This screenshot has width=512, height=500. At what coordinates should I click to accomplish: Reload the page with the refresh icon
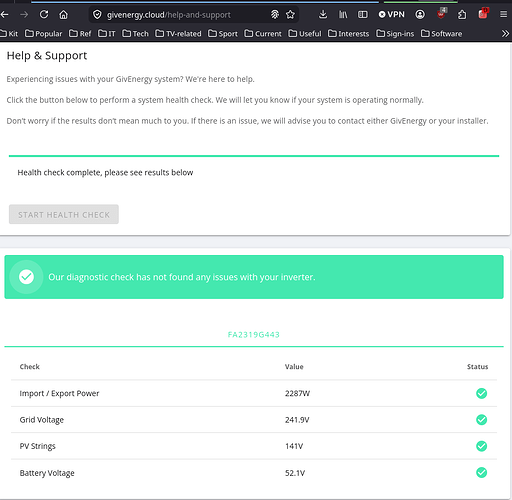(44, 14)
